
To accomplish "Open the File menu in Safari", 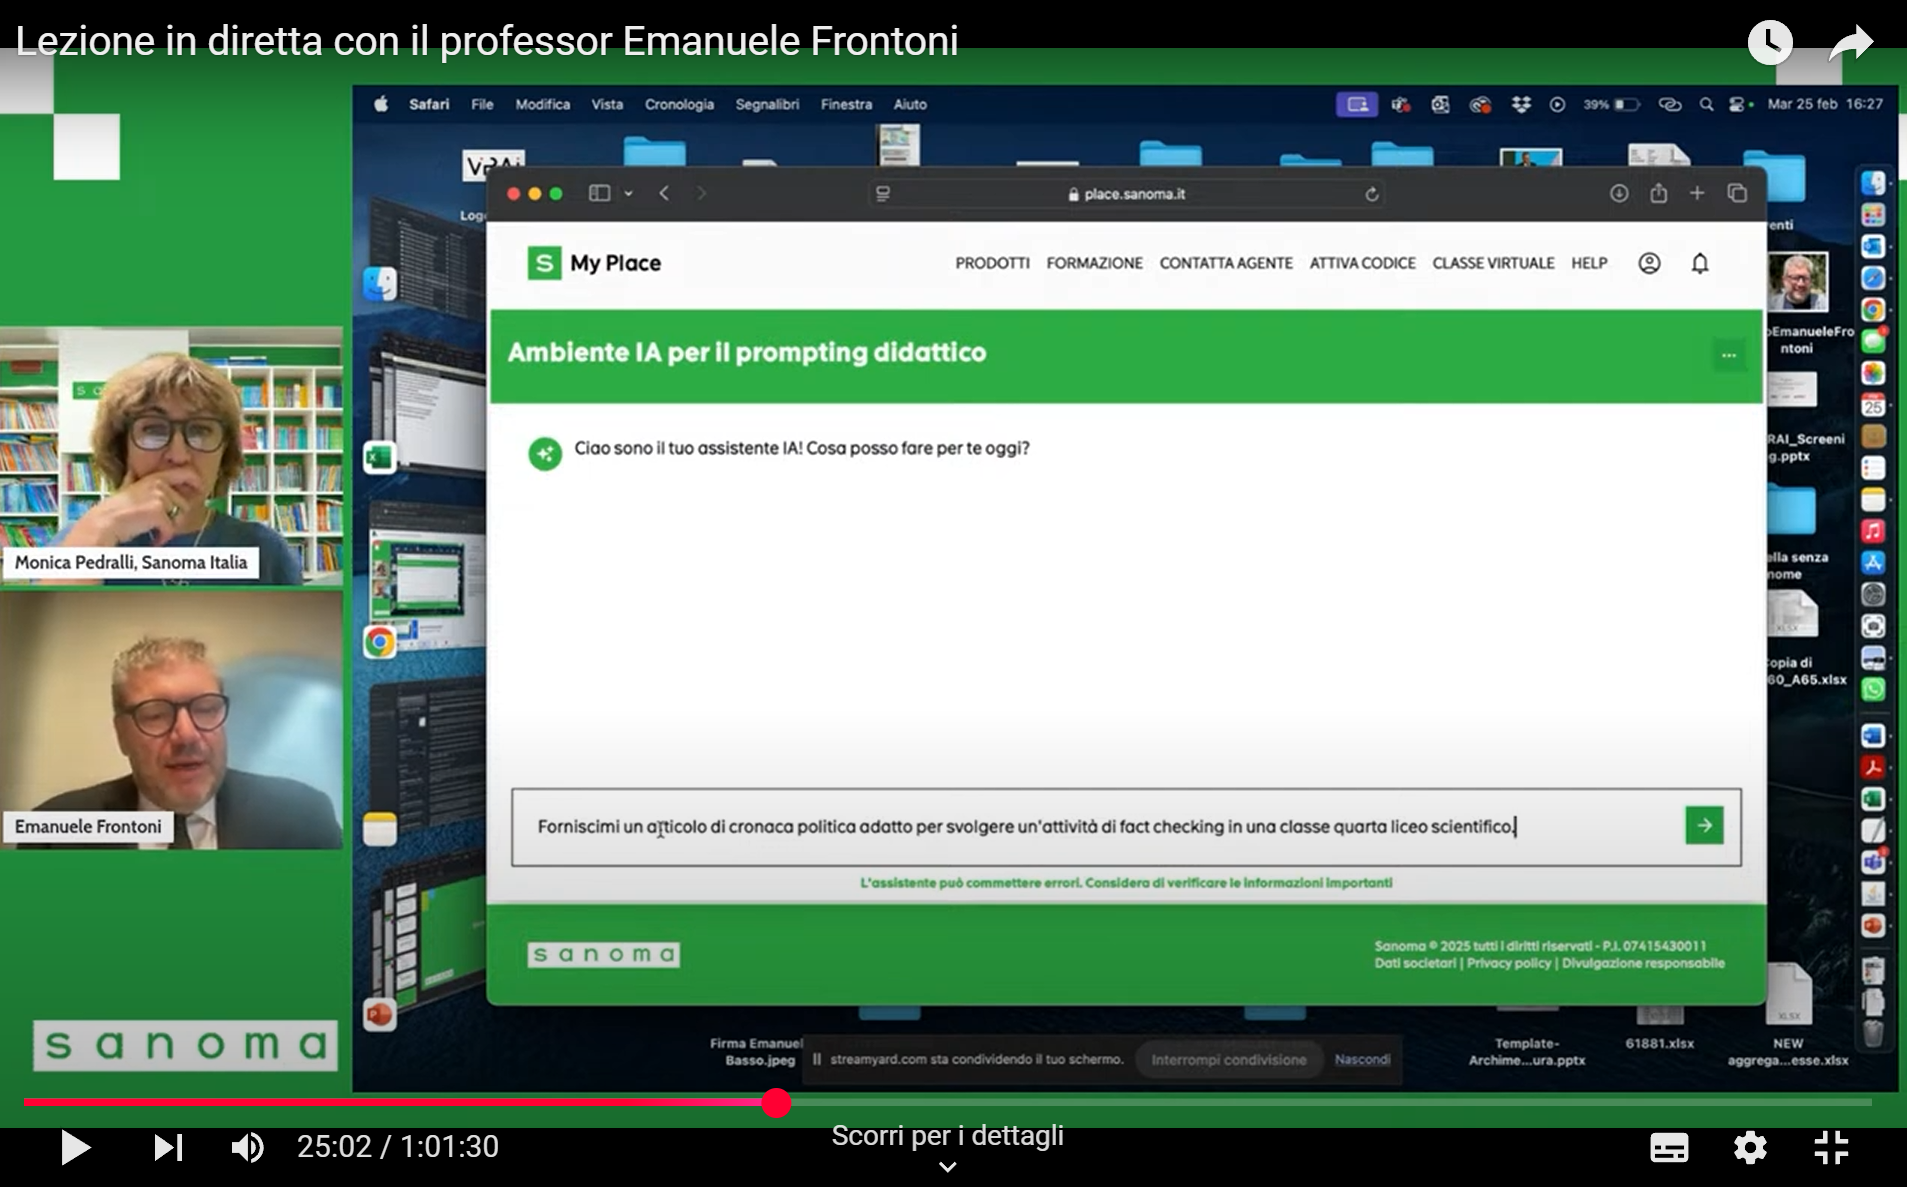I will (x=482, y=104).
